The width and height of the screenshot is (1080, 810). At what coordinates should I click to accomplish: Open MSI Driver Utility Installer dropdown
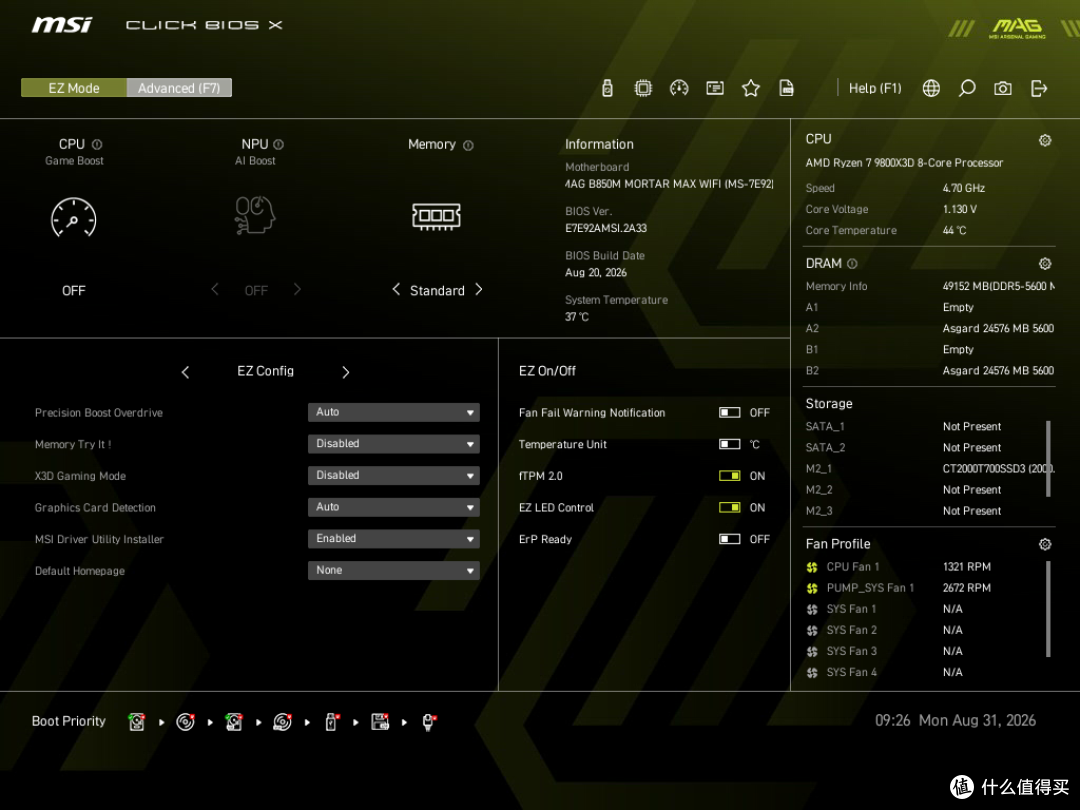[x=393, y=539]
